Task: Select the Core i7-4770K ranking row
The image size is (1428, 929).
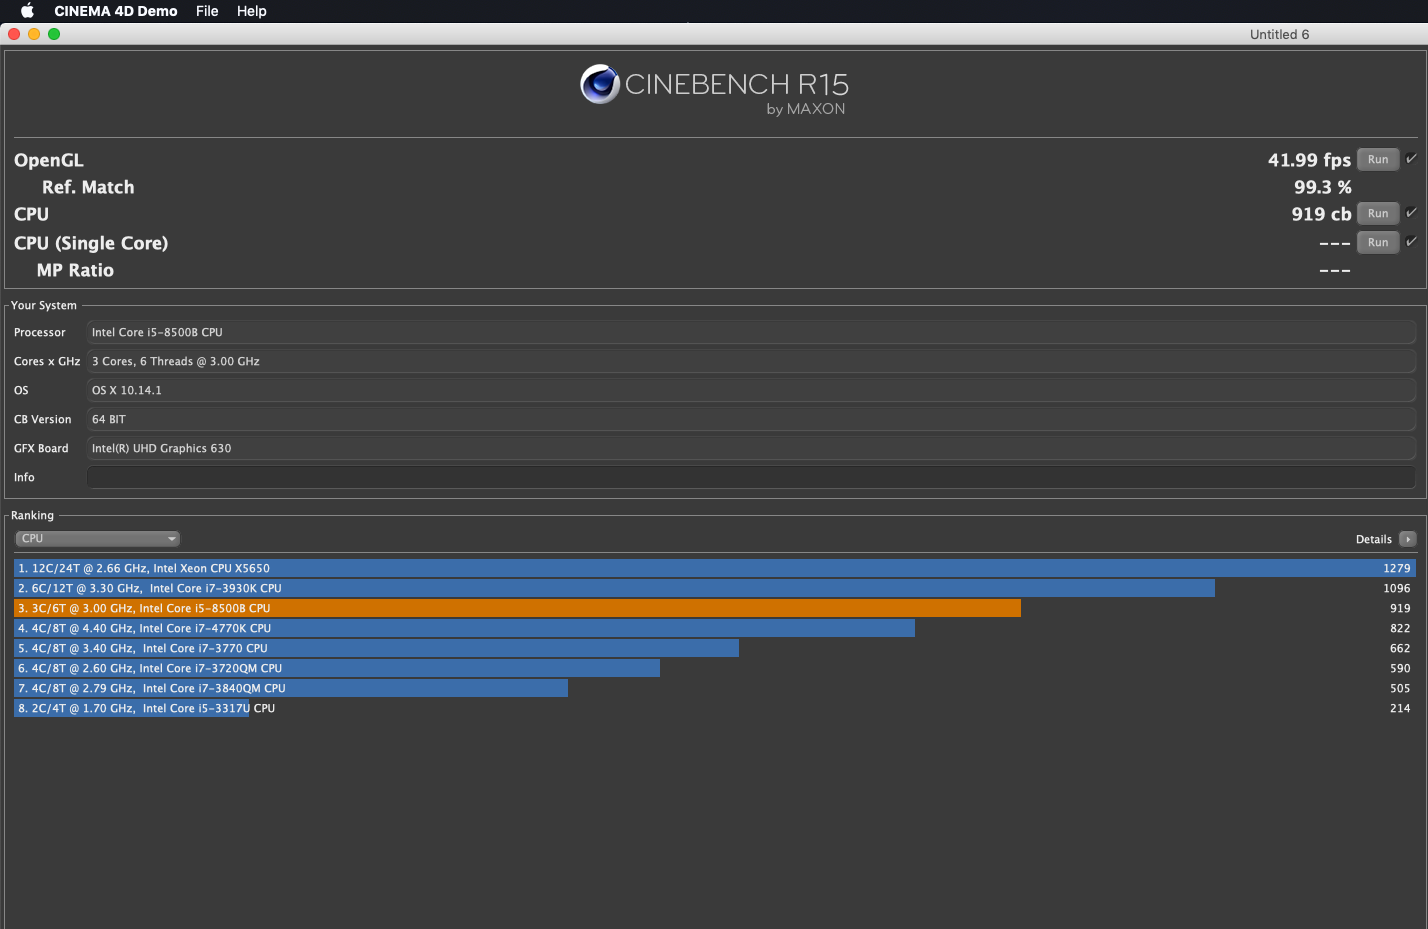Action: 715,628
